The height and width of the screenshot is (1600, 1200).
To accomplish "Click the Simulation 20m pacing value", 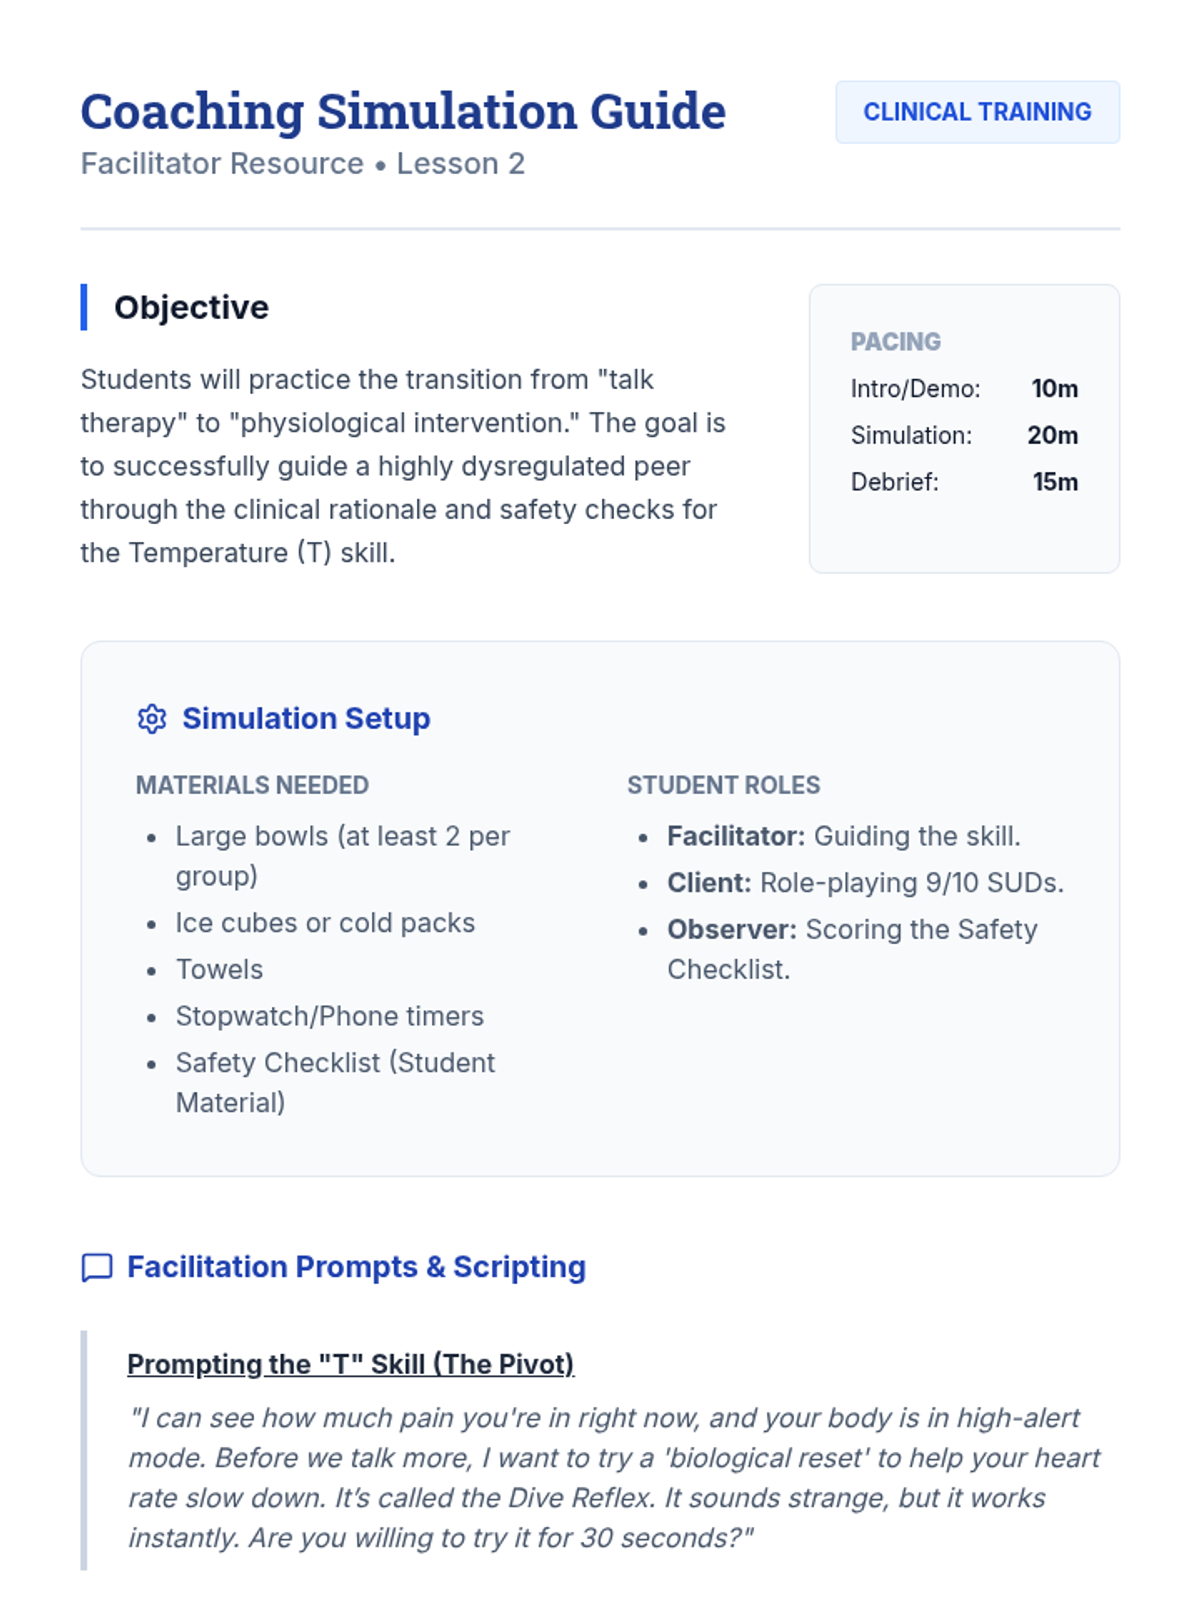I will [x=1052, y=436].
